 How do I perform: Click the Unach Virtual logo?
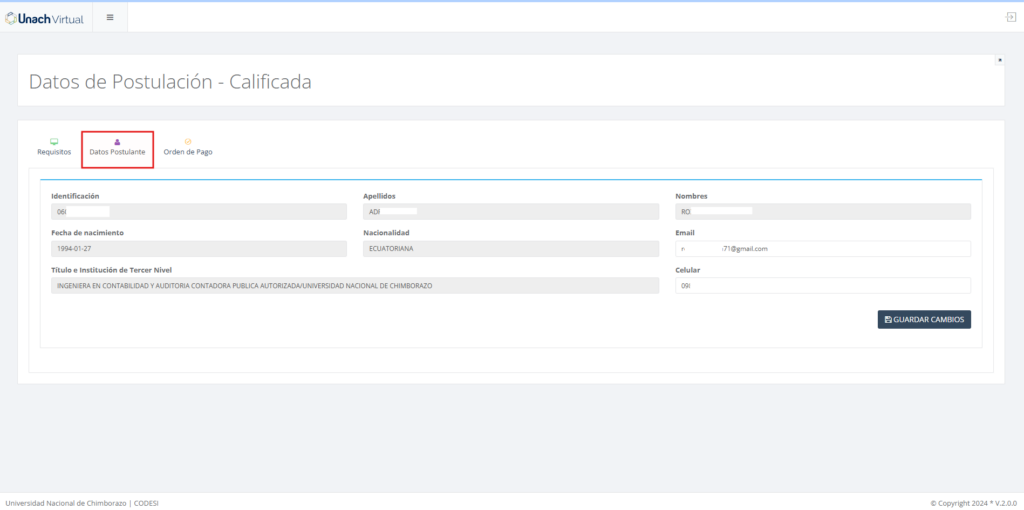(x=45, y=17)
